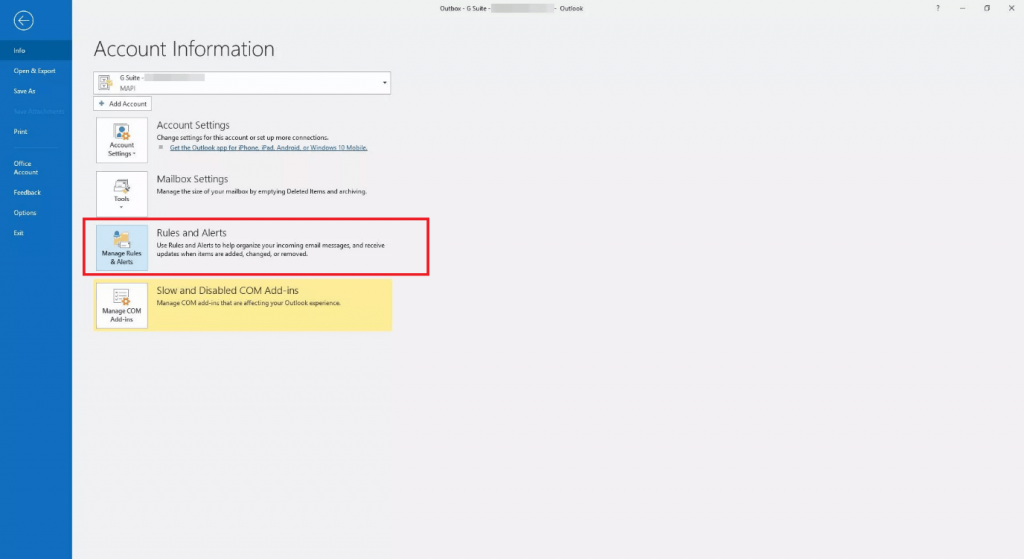Click Manage COM Add-ins button
The height and width of the screenshot is (559, 1024).
tap(121, 306)
